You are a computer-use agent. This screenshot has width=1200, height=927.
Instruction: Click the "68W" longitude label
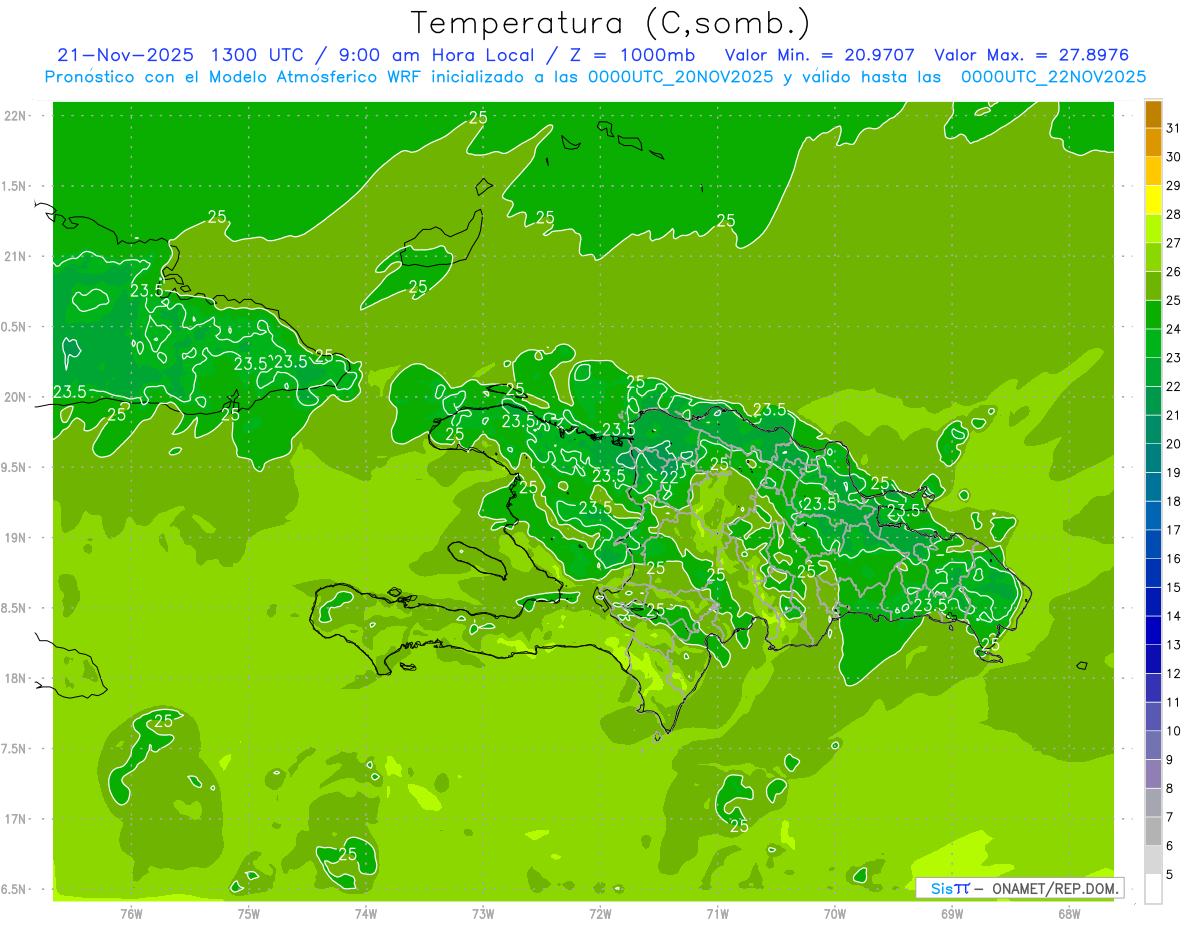(1069, 913)
